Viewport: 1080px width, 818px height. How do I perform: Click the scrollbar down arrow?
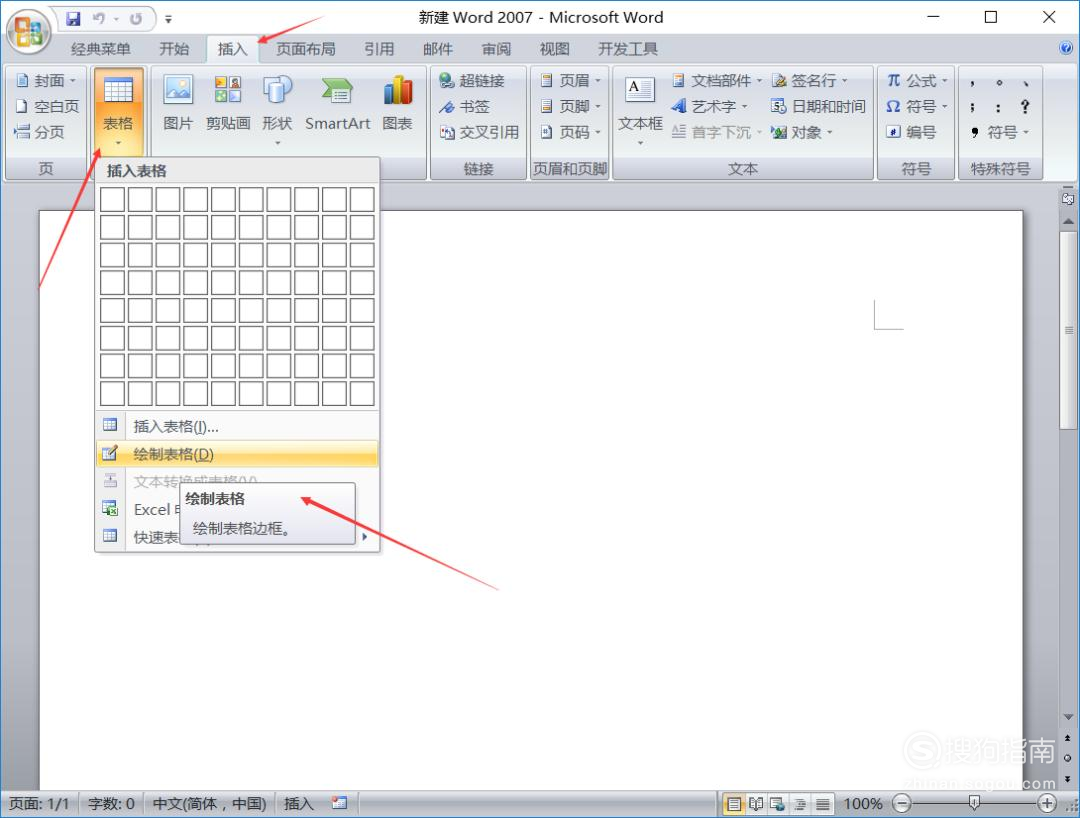tap(1068, 717)
